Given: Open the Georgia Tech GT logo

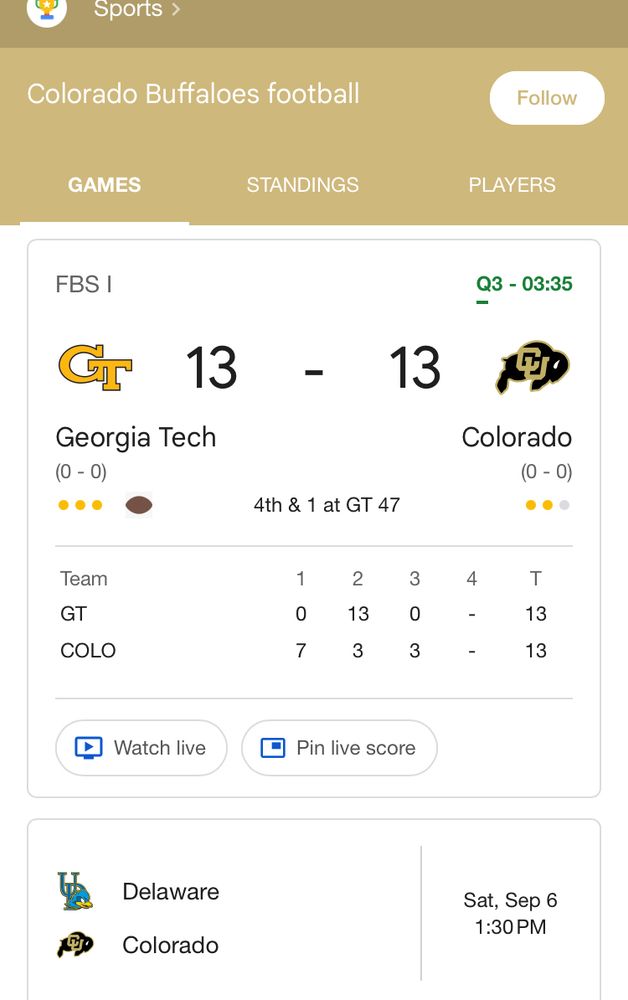Looking at the screenshot, I should 95,367.
